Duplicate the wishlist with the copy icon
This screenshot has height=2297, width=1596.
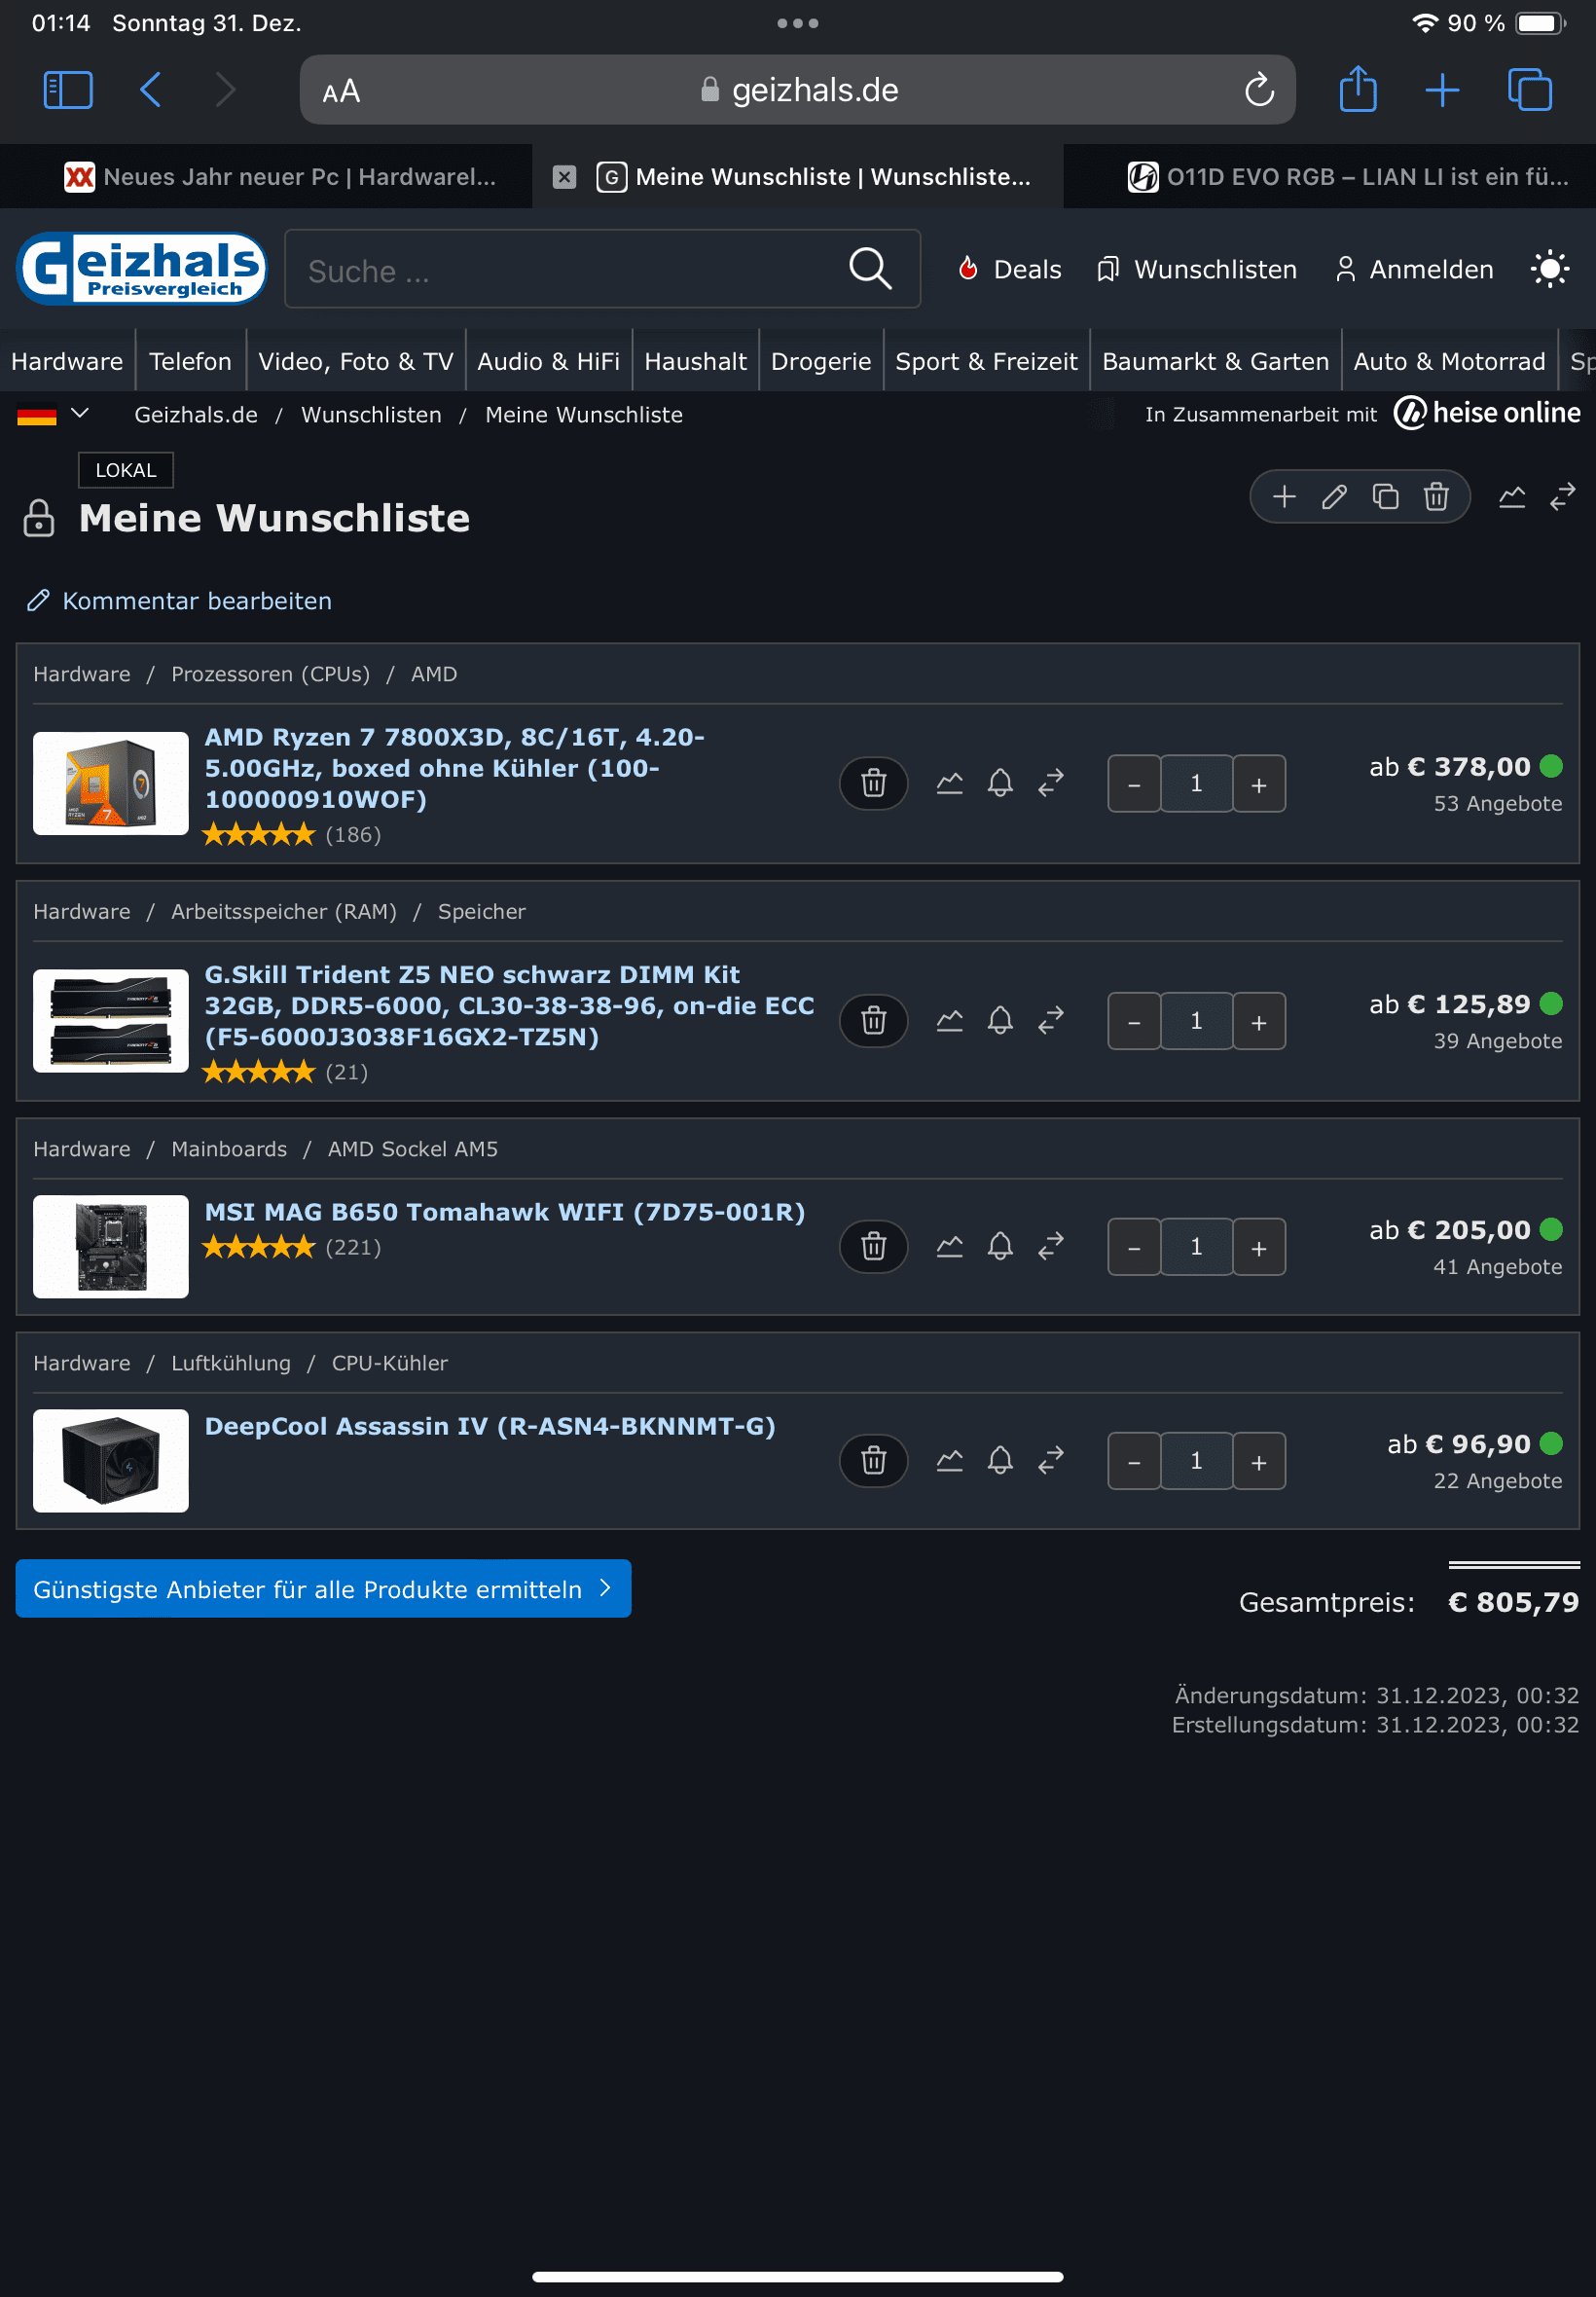(x=1385, y=497)
